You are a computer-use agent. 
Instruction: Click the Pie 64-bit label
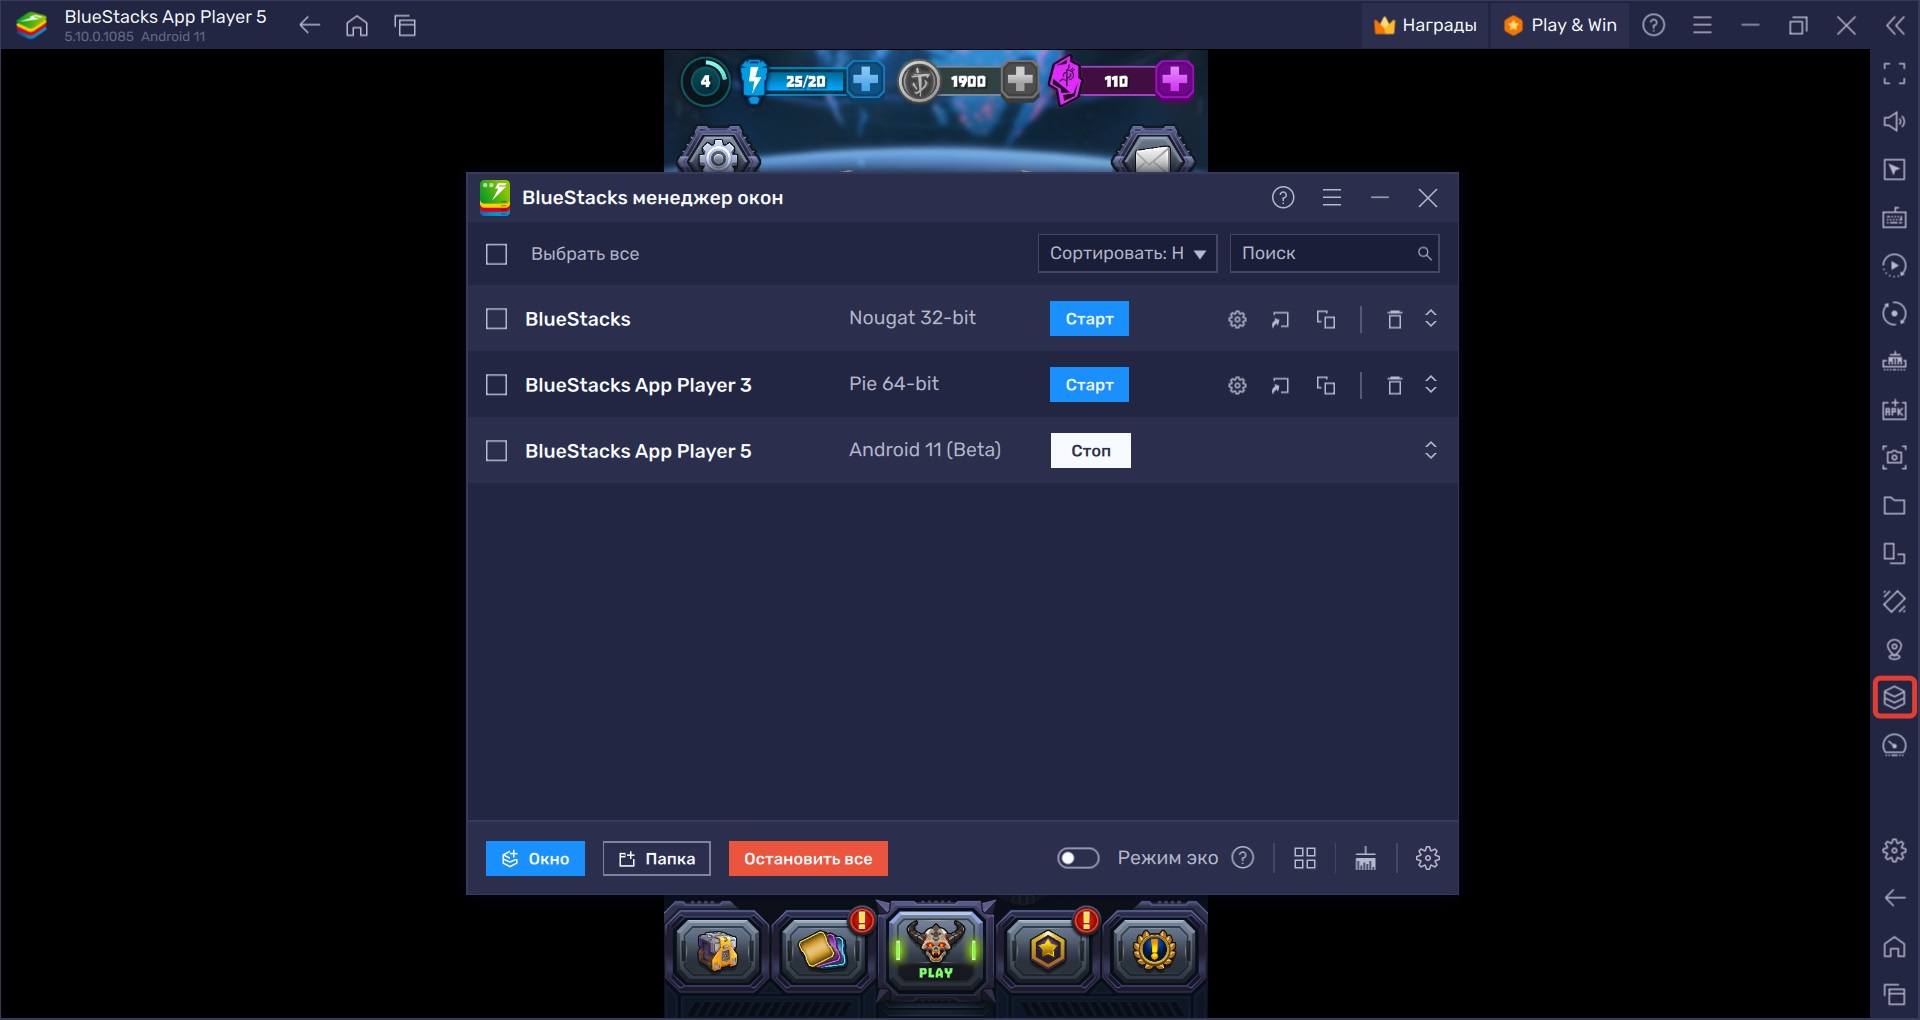pyautogui.click(x=894, y=384)
